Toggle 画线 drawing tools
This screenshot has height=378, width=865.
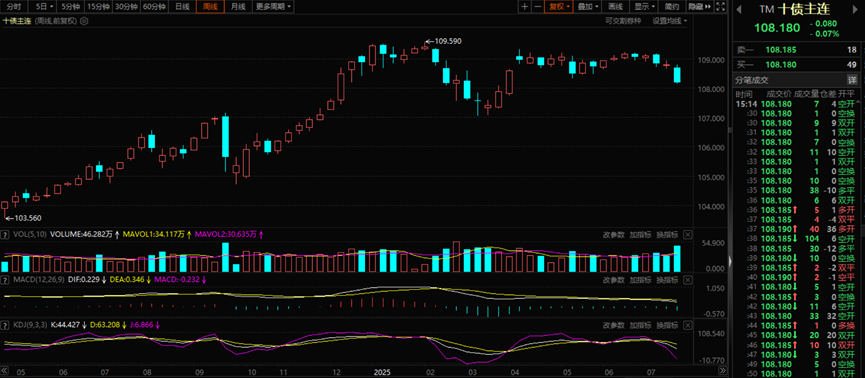click(615, 7)
